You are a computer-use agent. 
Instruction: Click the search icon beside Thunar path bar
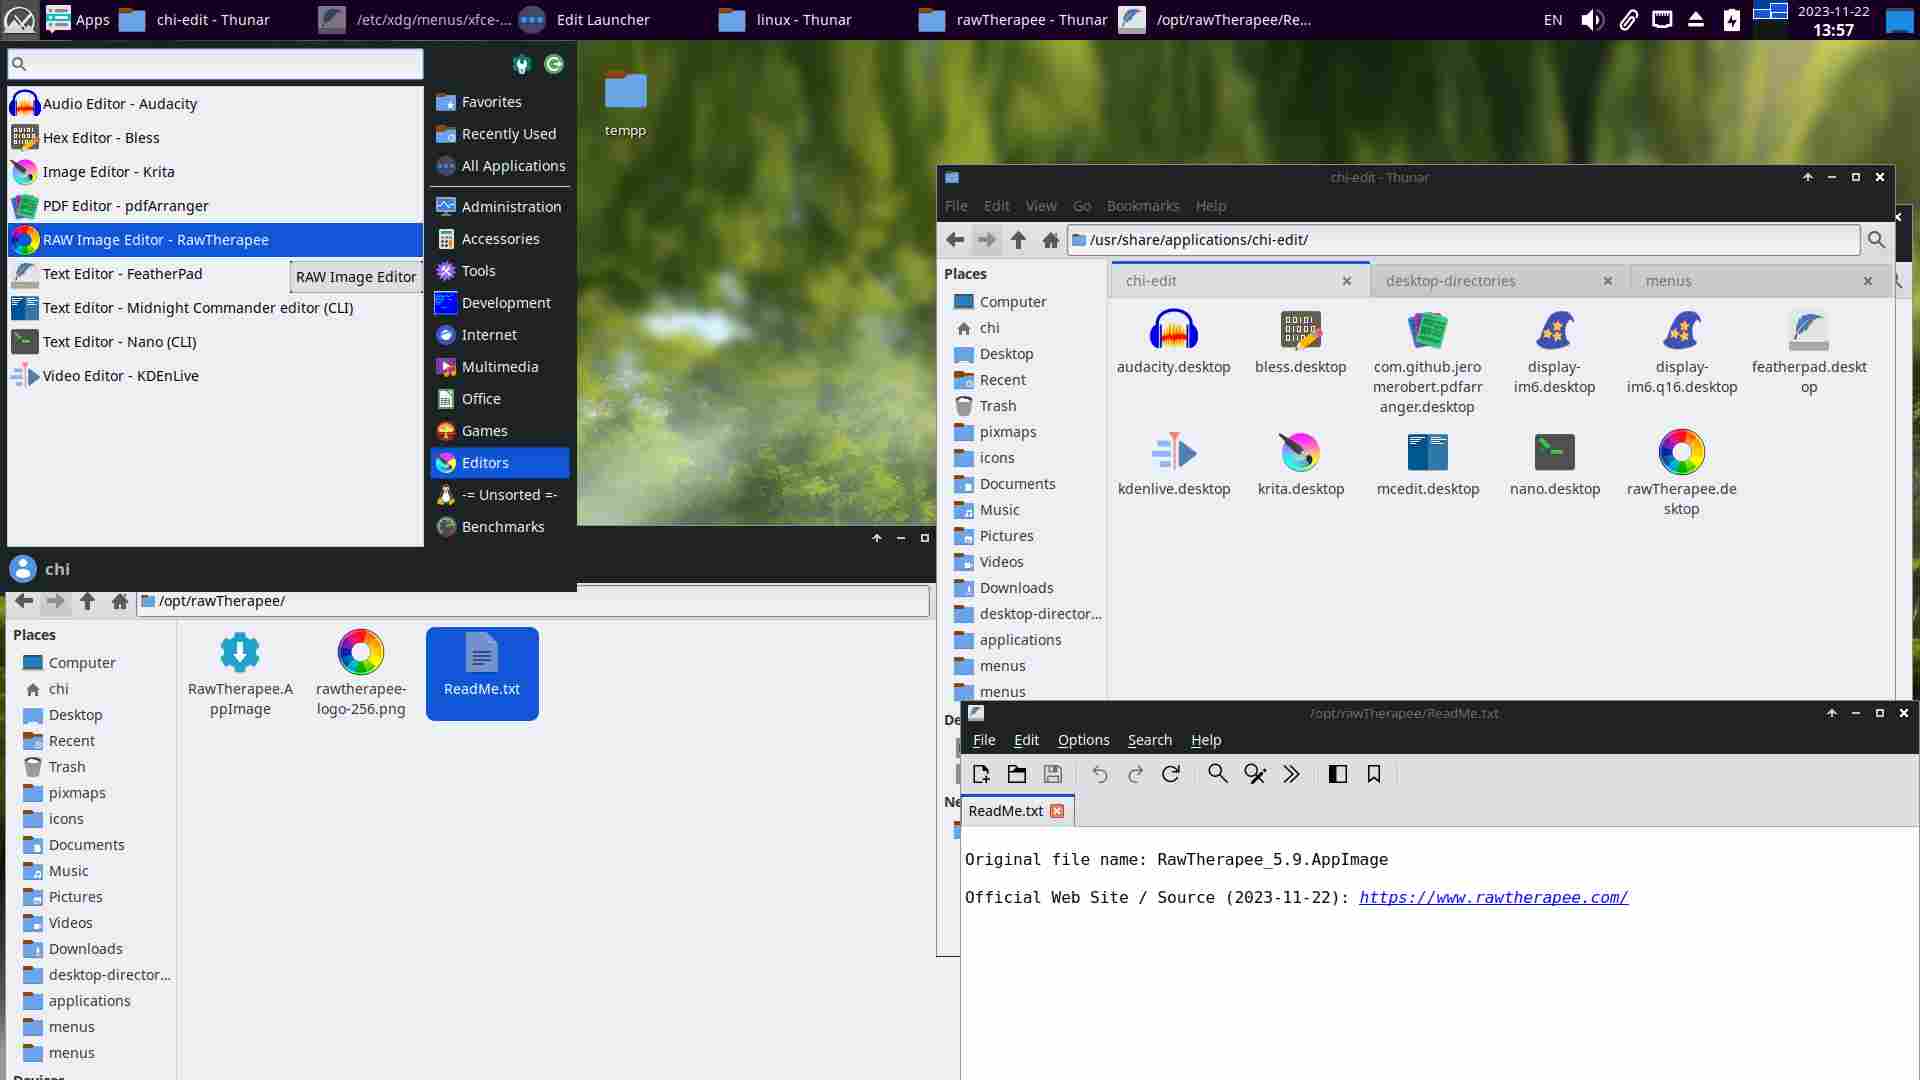click(x=1876, y=240)
